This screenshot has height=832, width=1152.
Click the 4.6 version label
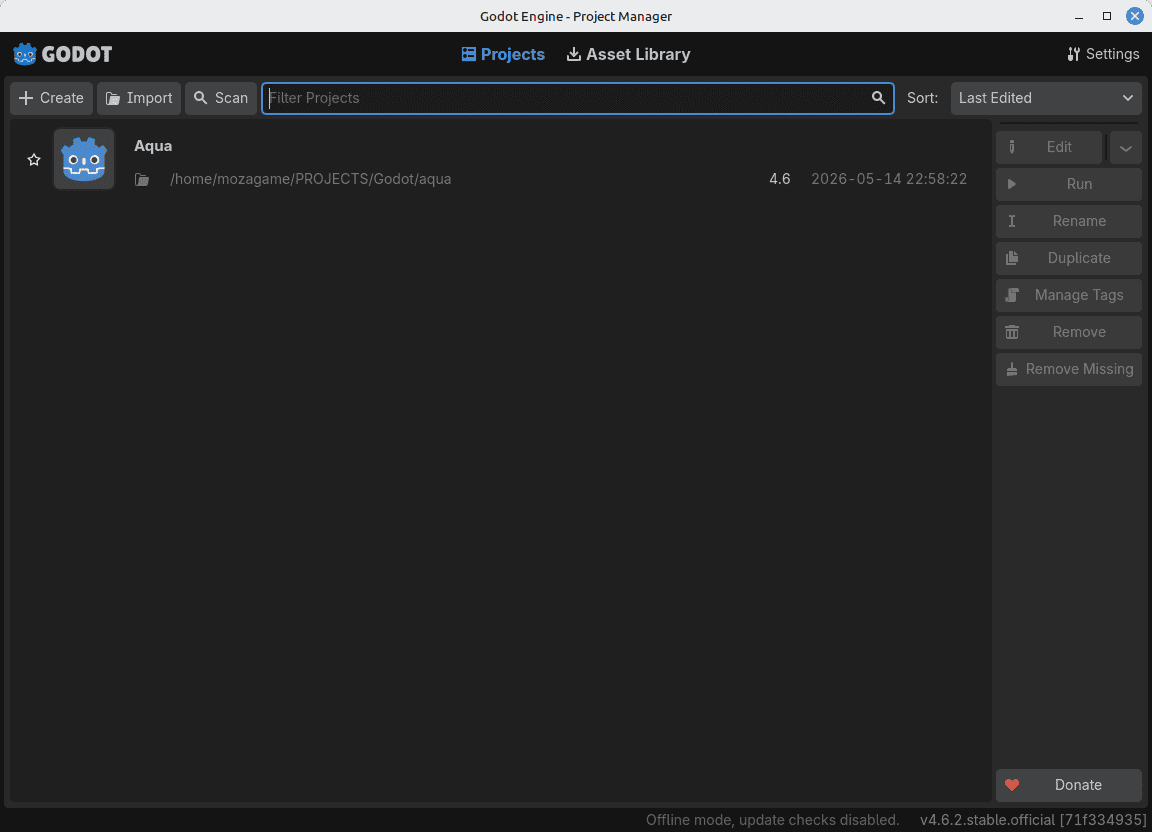click(x=780, y=179)
